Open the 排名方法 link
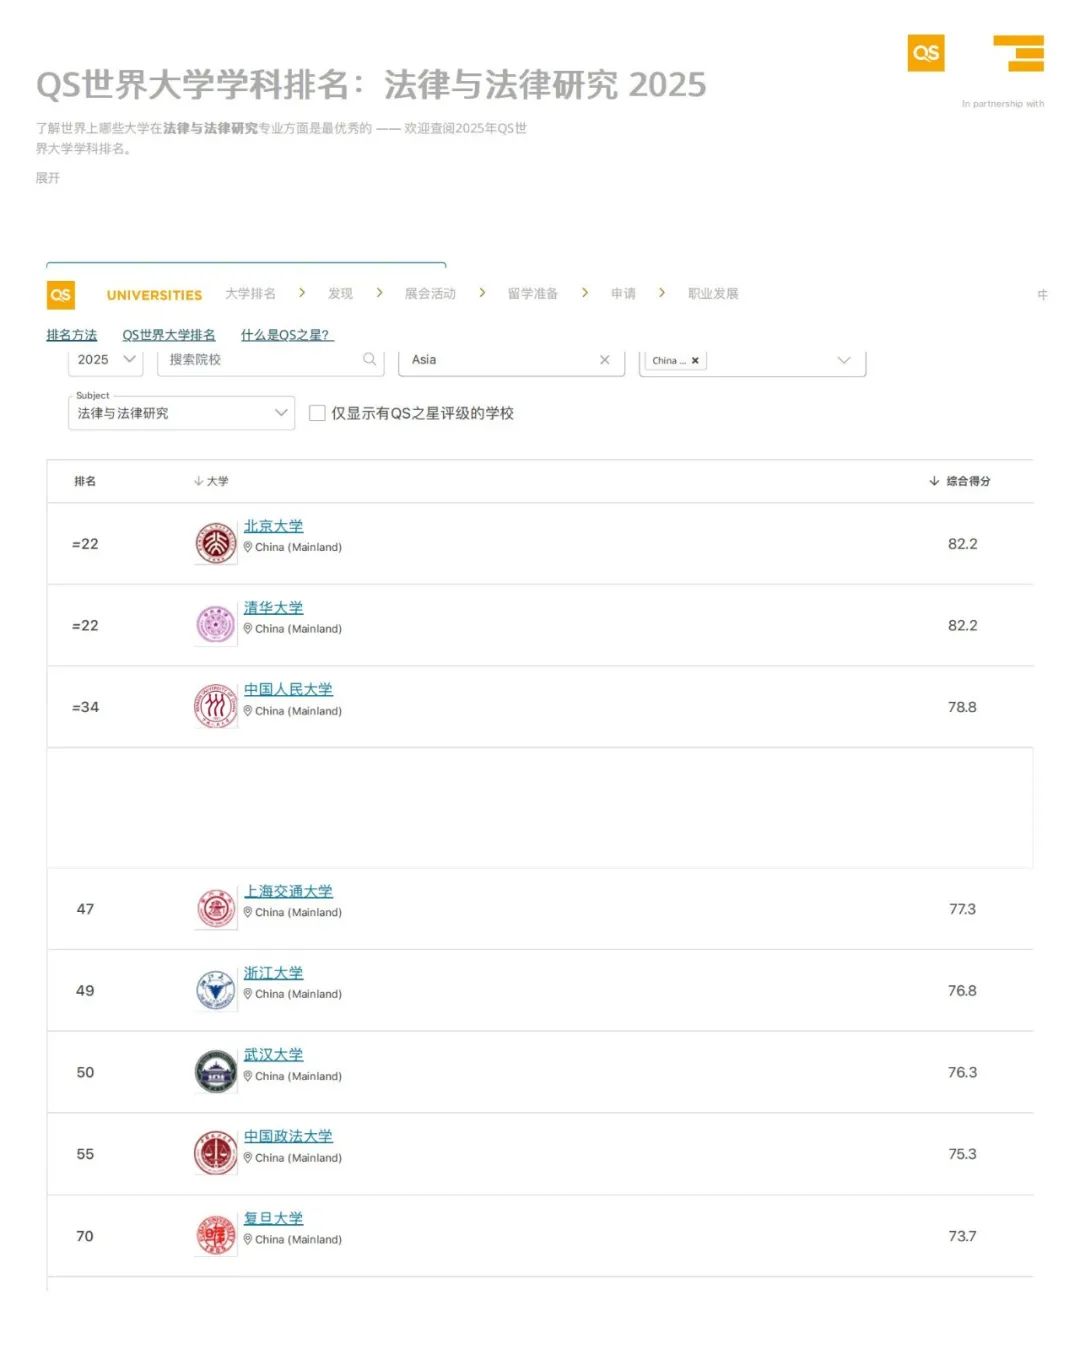1080x1365 pixels. [71, 335]
